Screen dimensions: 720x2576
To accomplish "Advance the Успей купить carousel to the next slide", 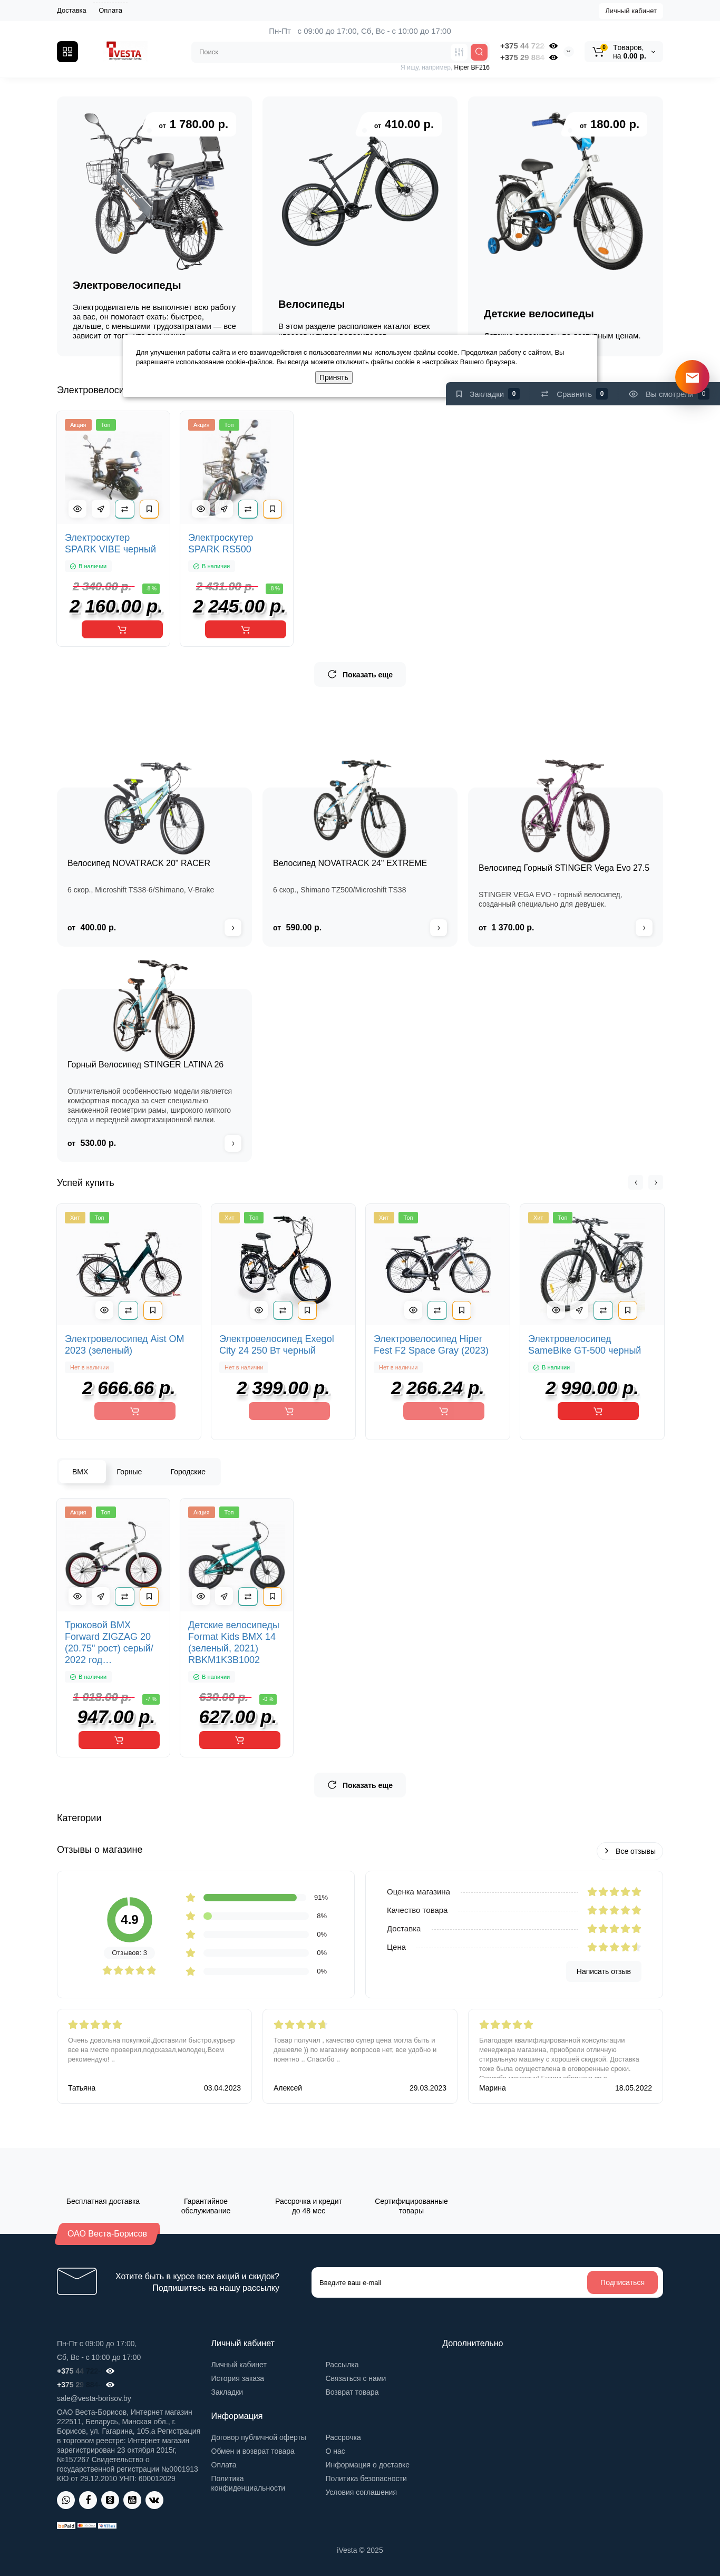I will pos(655,1182).
